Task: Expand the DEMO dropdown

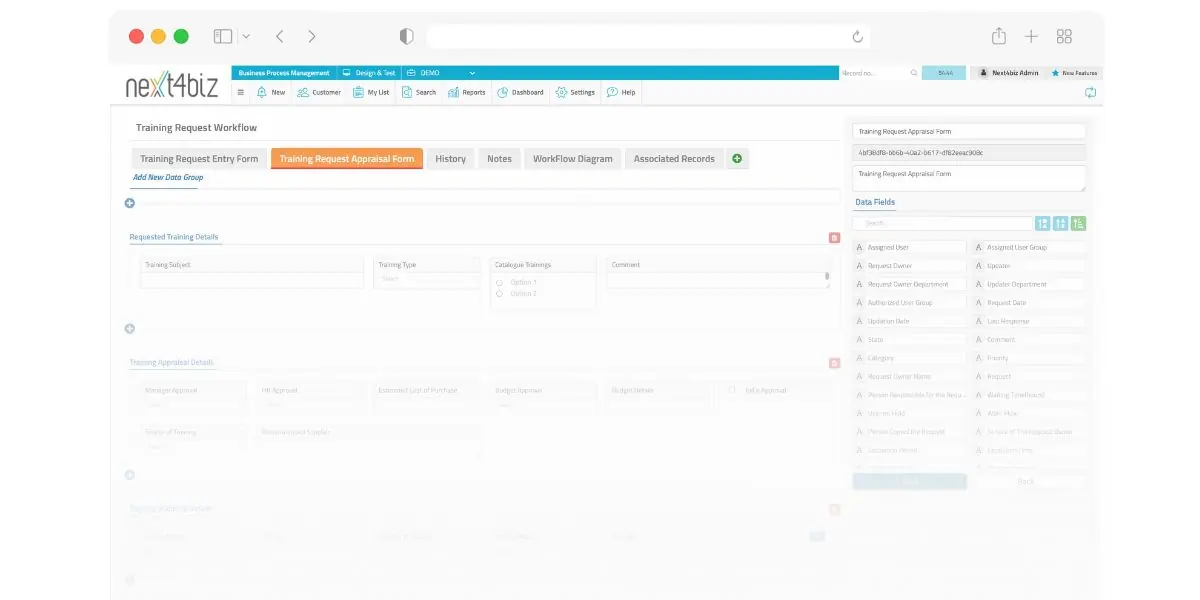Action: point(441,73)
